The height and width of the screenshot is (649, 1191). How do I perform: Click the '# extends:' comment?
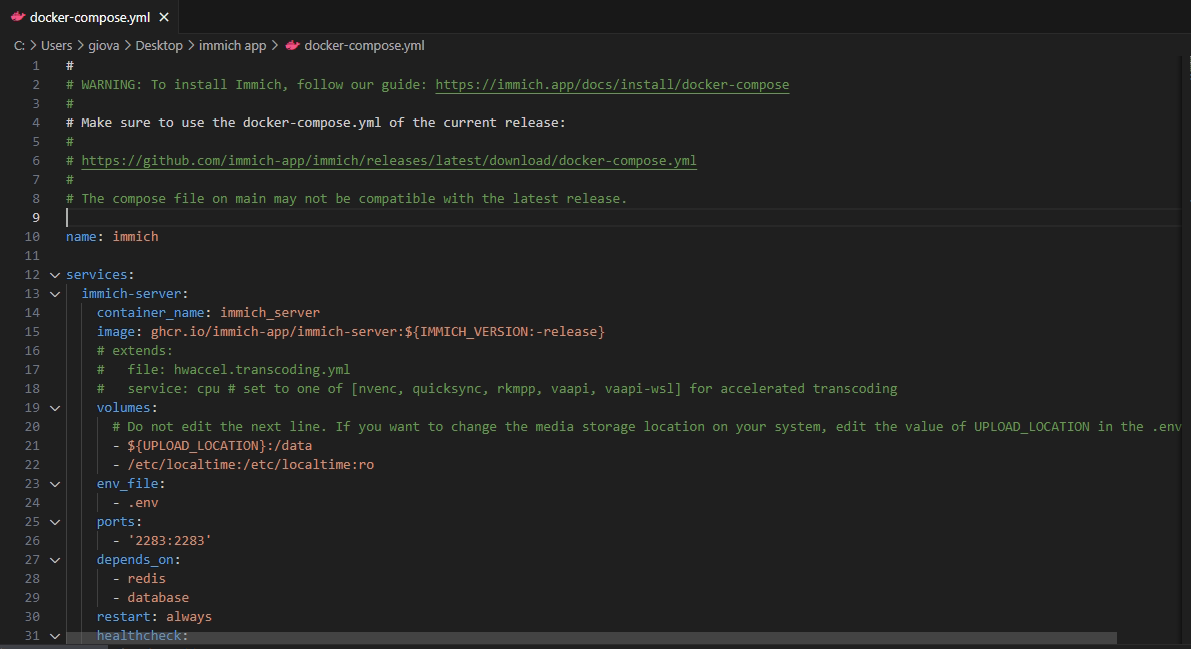tap(134, 350)
